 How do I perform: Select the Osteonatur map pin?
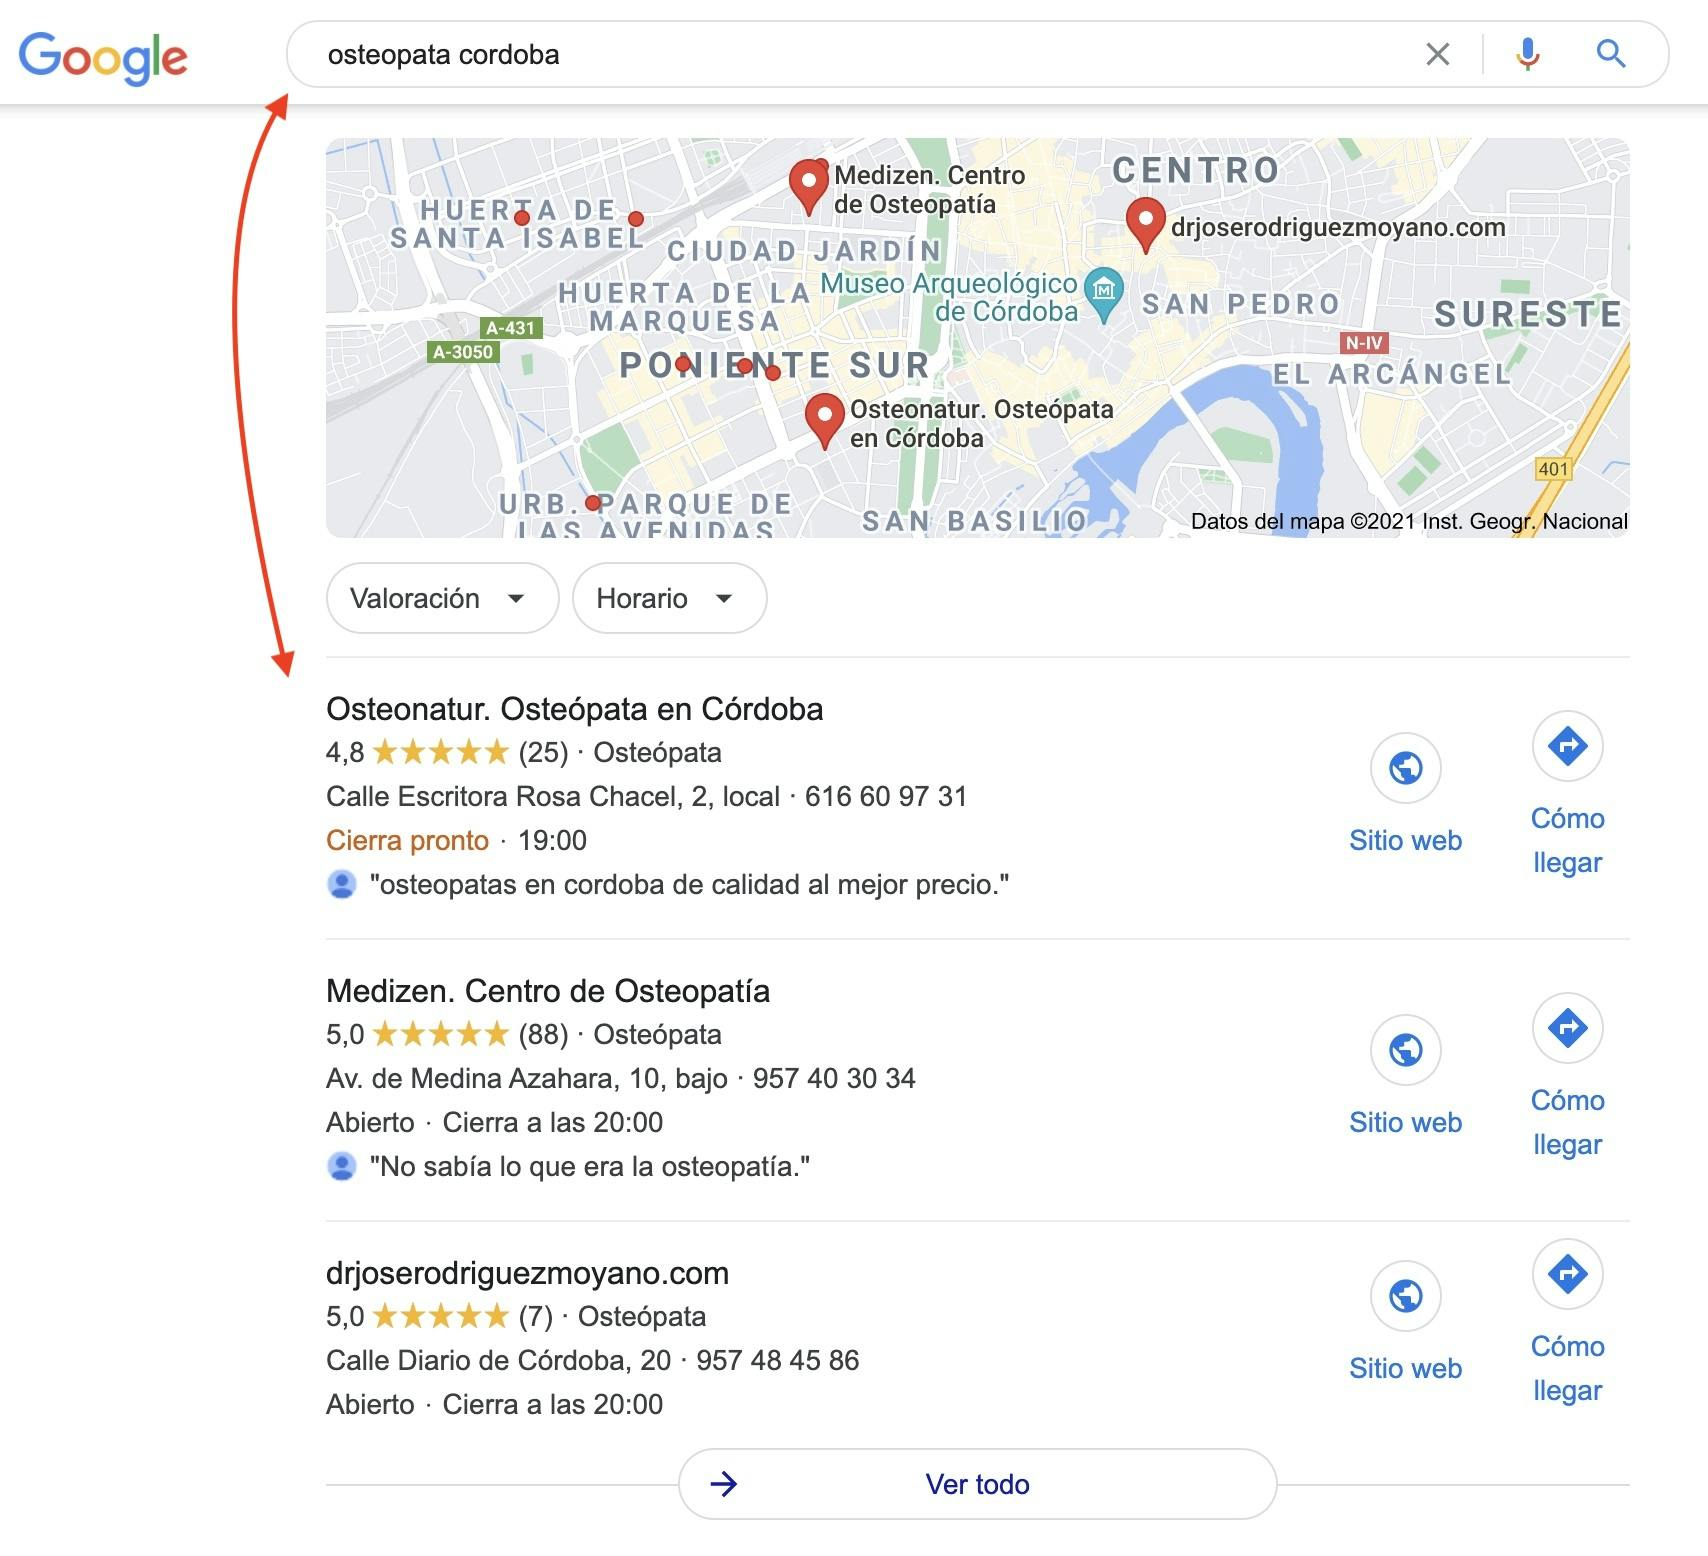[824, 421]
